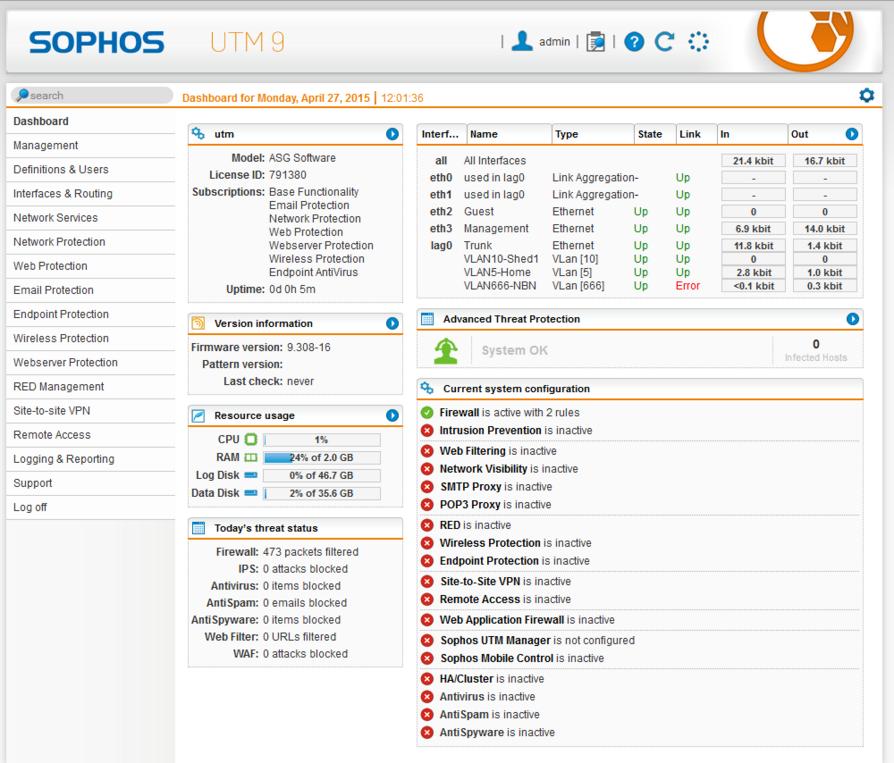Image resolution: width=894 pixels, height=763 pixels.
Task: Open dashboard settings gear icon
Action: tap(867, 95)
